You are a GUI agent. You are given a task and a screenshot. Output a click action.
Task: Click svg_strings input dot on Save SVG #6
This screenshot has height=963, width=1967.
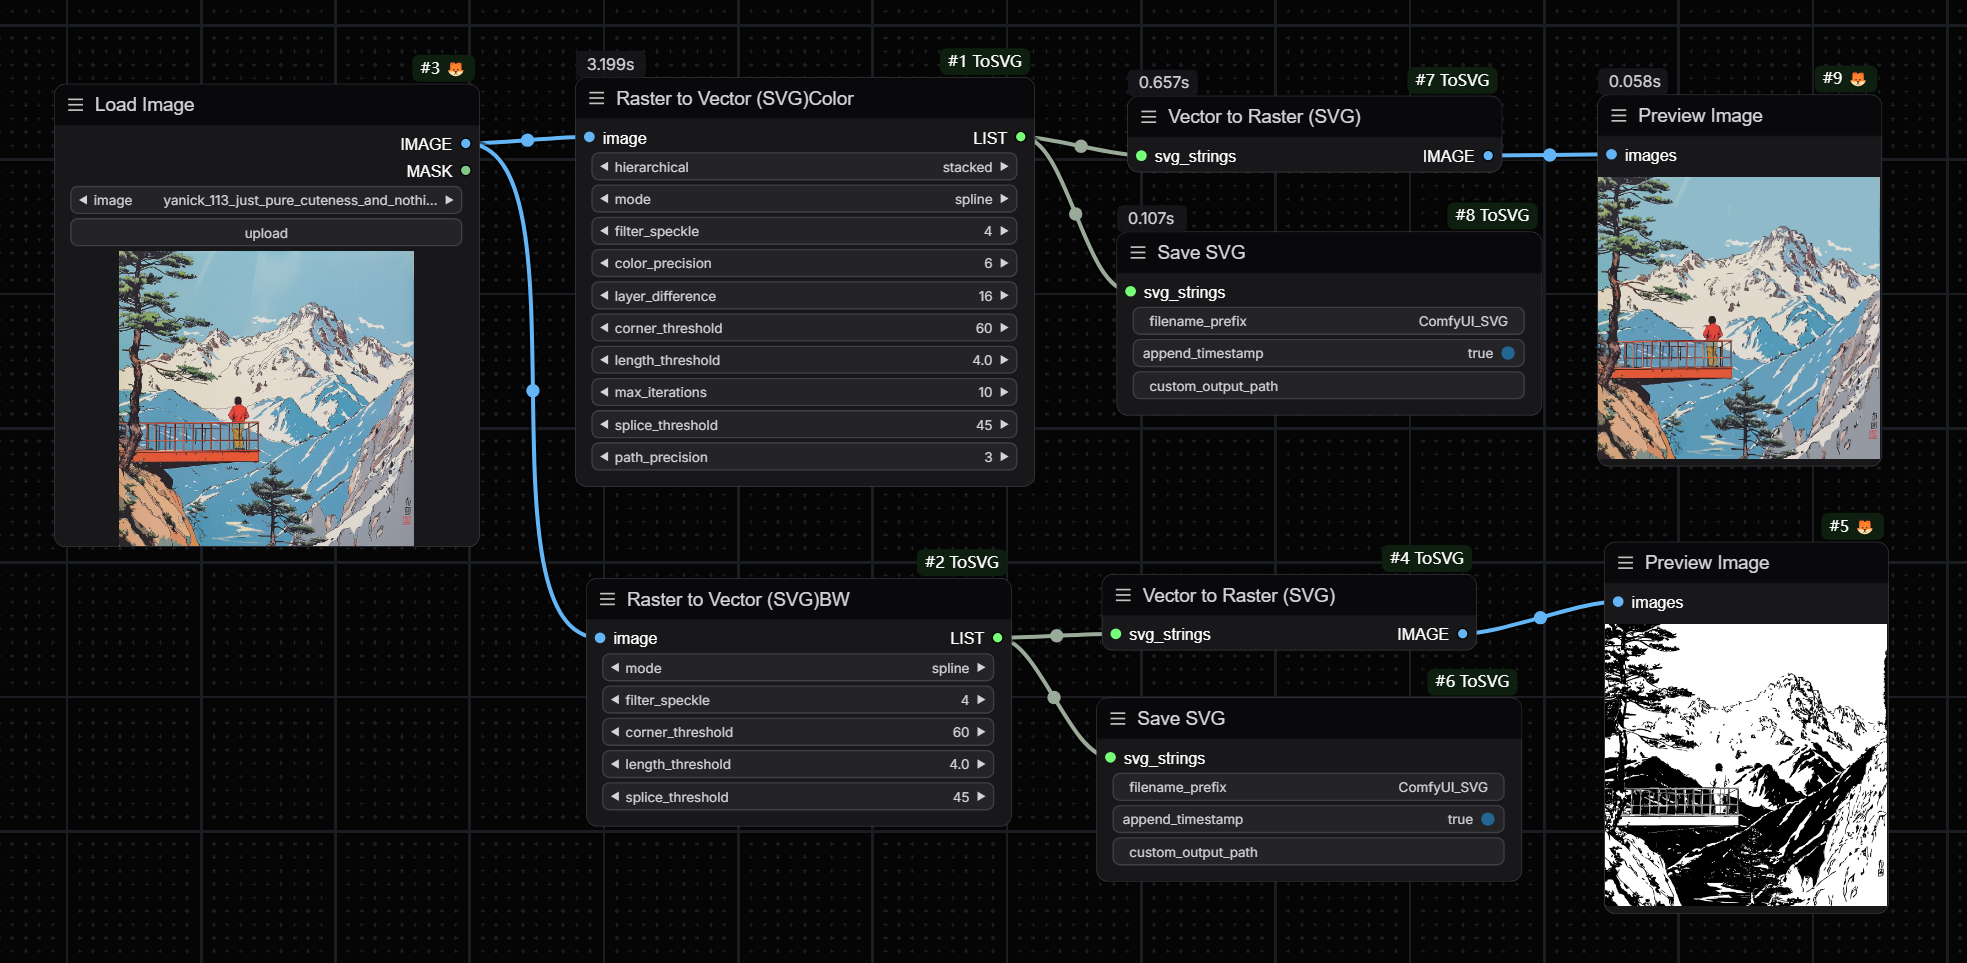click(x=1111, y=758)
